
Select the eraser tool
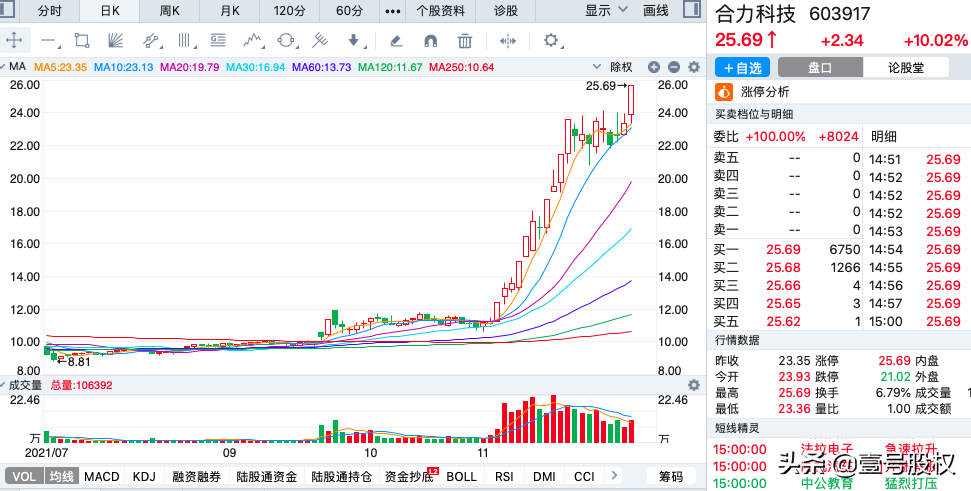[396, 41]
